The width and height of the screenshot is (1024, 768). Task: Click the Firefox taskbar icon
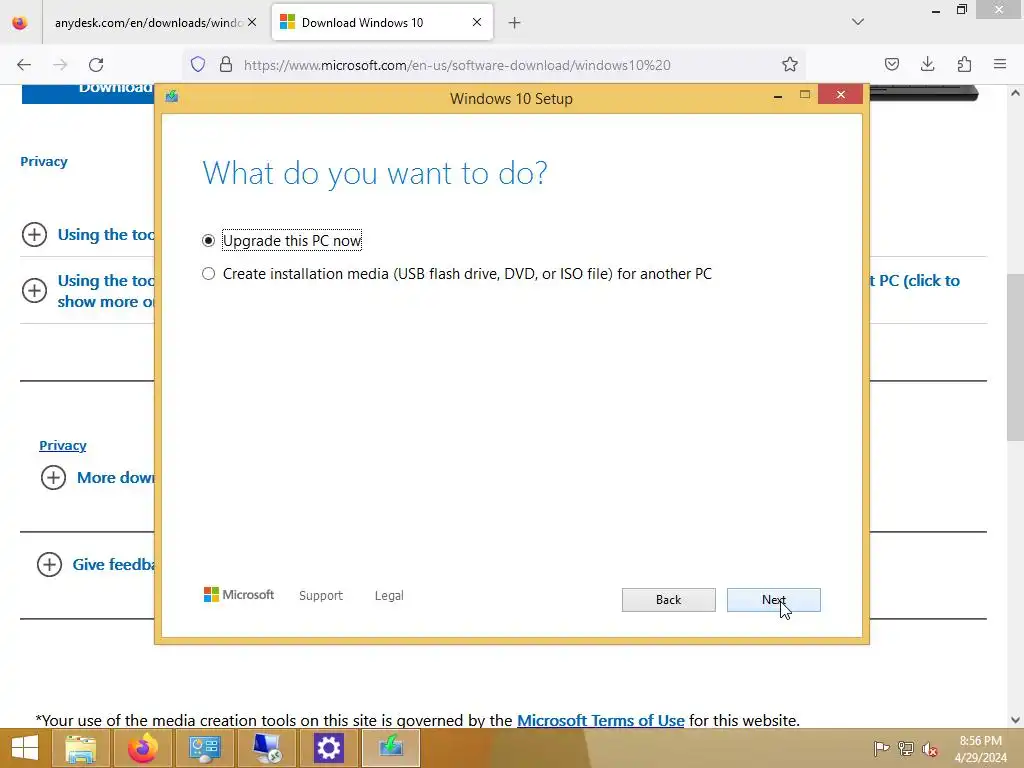point(142,748)
